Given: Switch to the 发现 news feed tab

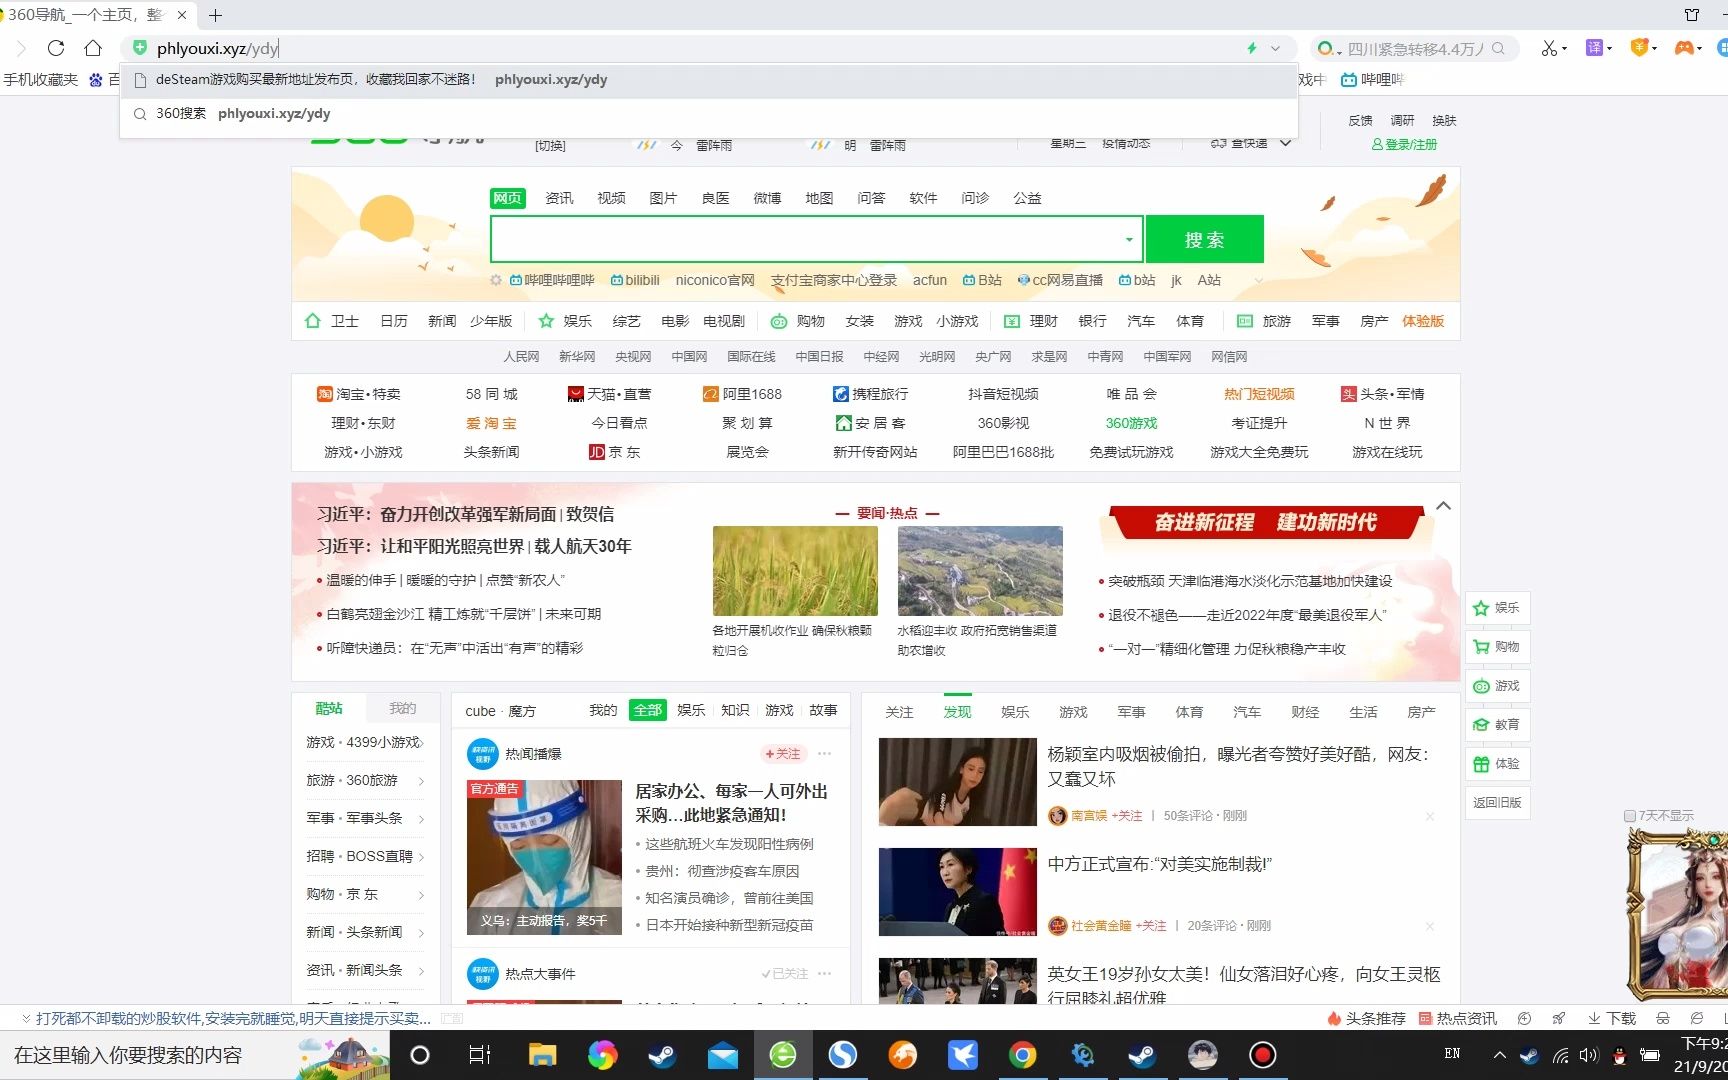Looking at the screenshot, I should coord(957,712).
